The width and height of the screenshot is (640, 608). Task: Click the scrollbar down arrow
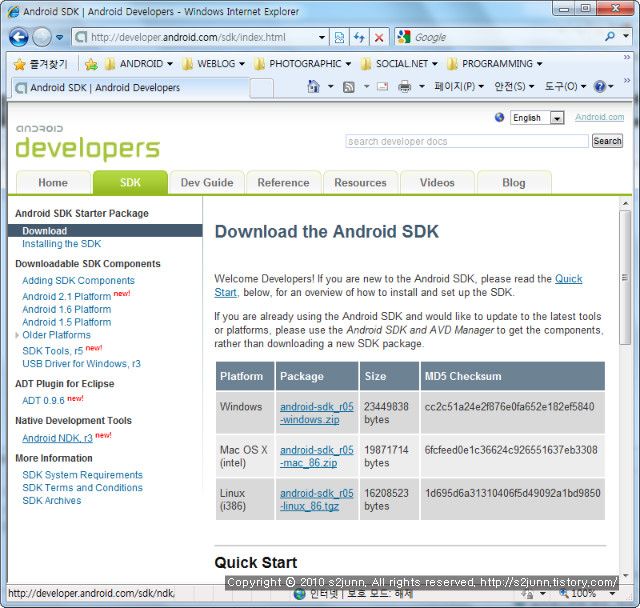(x=624, y=575)
